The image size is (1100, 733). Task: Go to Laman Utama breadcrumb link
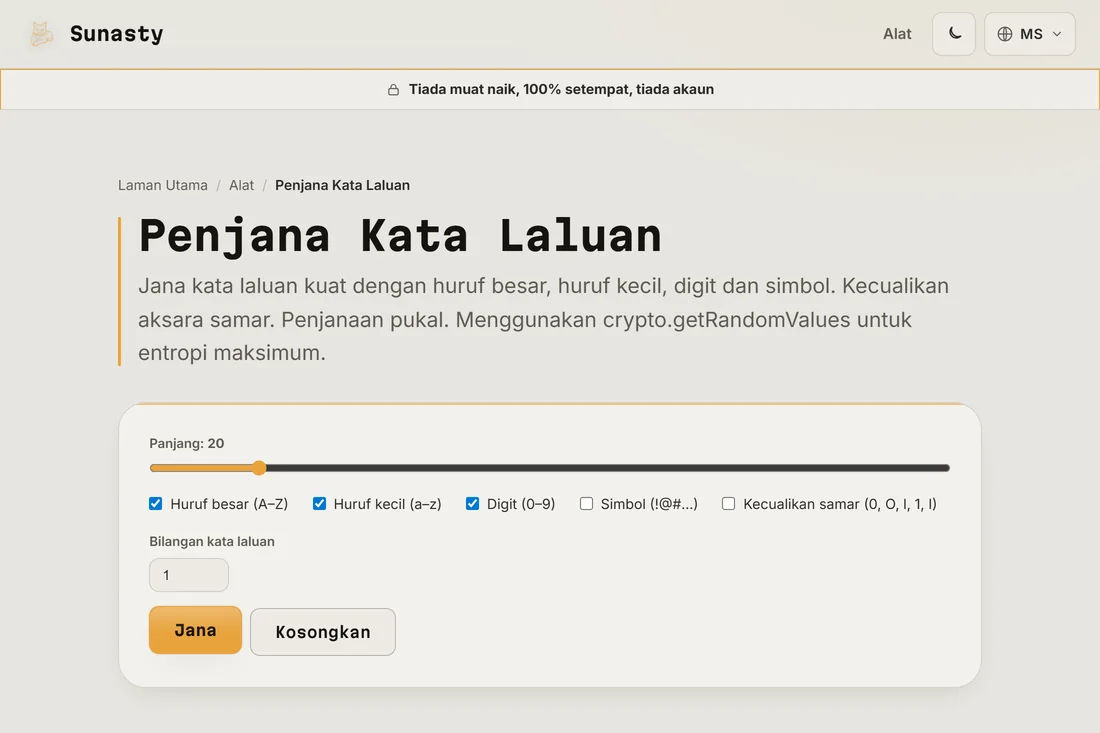163,185
